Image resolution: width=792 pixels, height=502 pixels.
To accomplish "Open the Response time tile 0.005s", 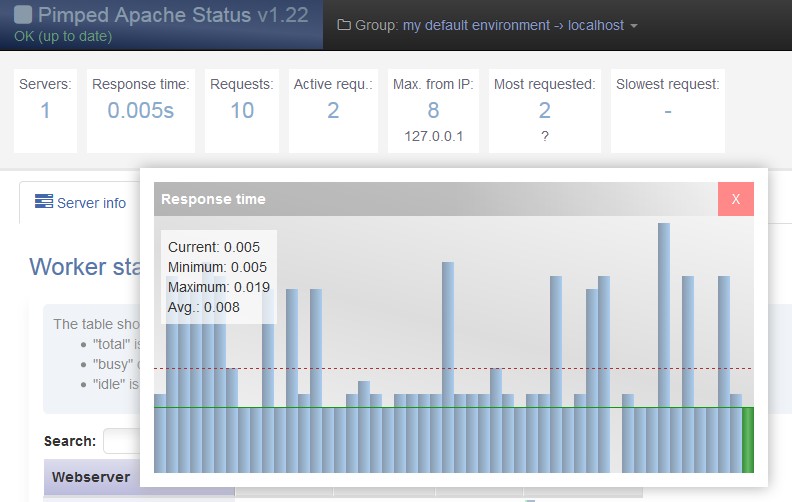I will pos(140,111).
